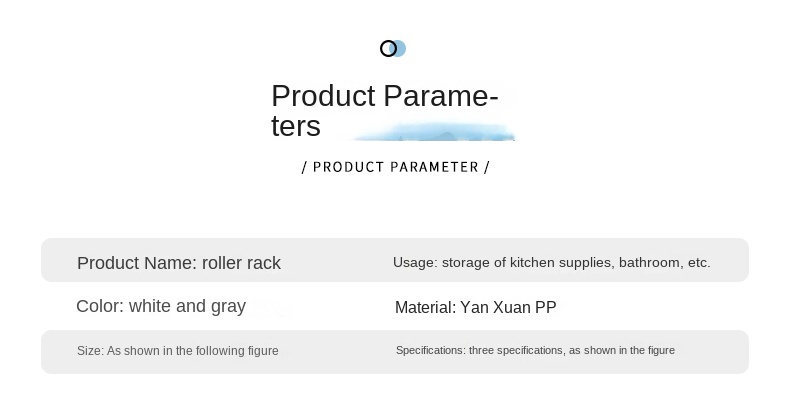Click the black outlined circle in logo
790x398 pixels.
(388, 49)
